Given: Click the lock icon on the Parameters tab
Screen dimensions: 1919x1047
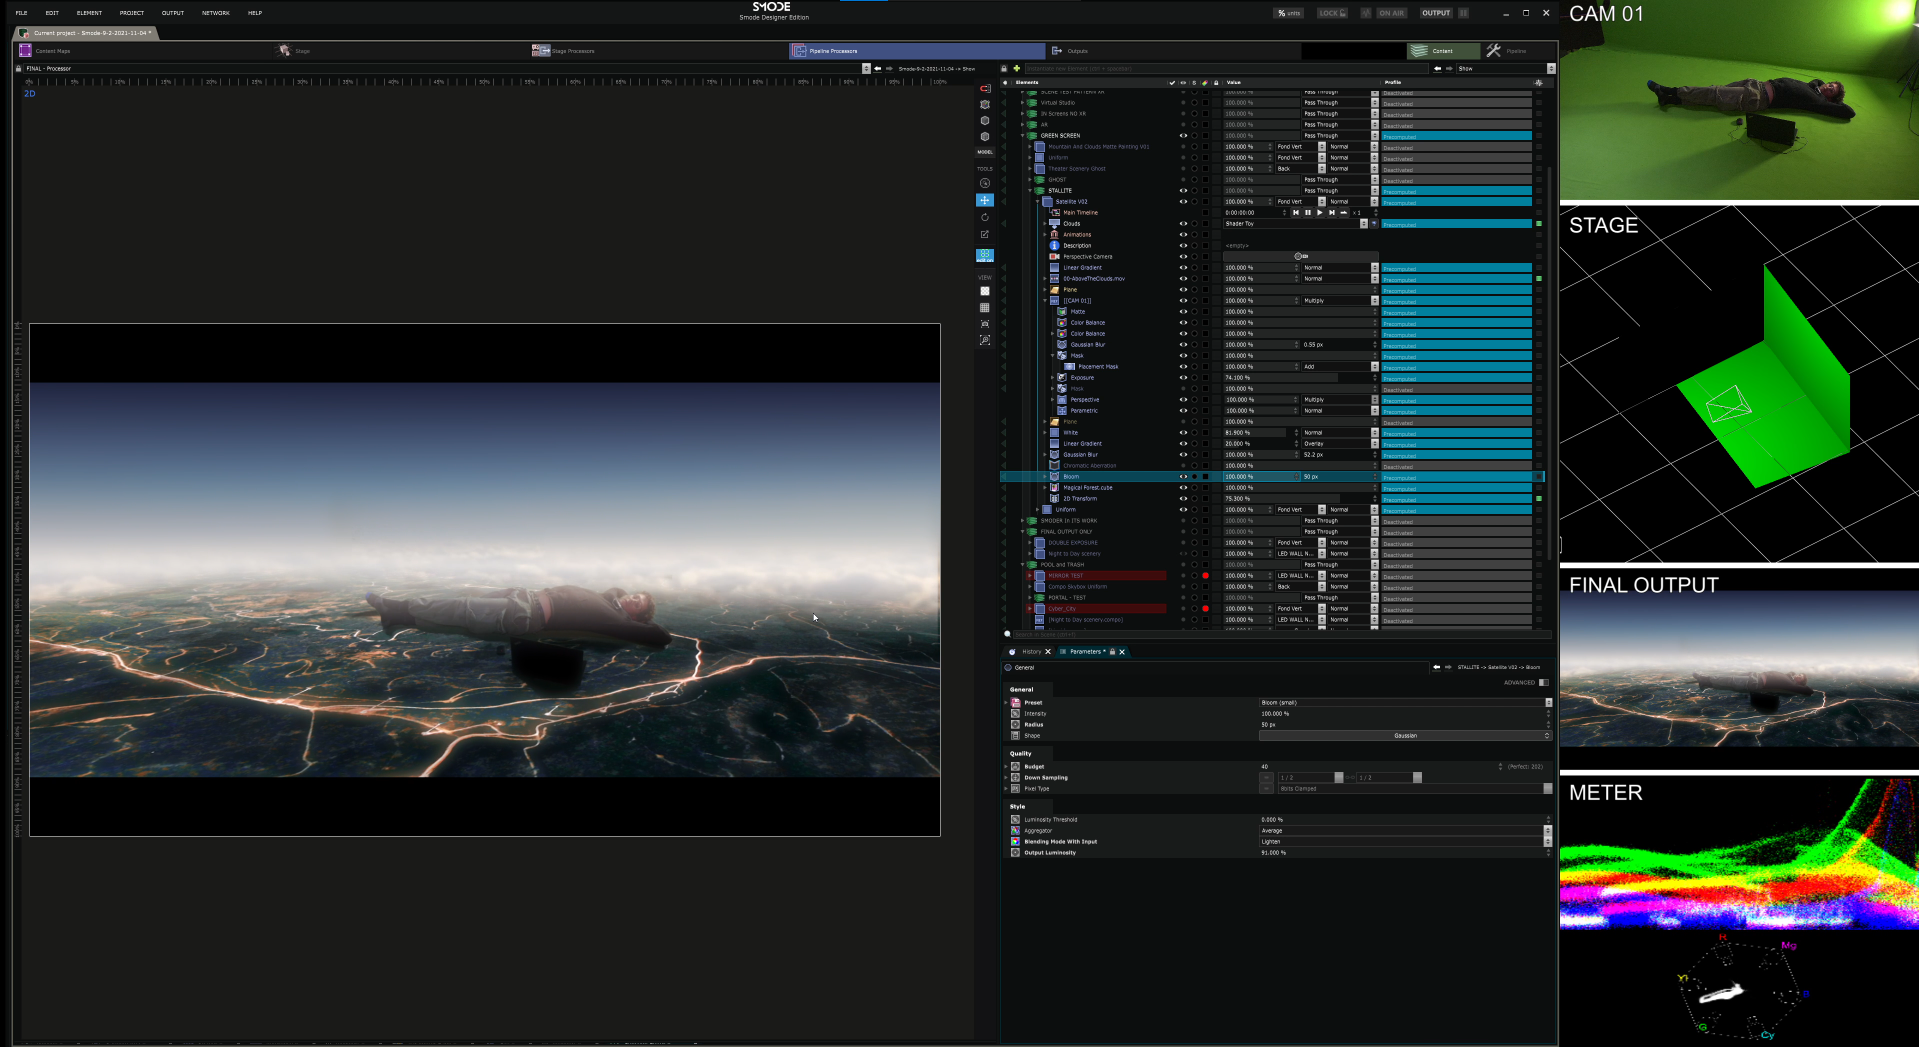Looking at the screenshot, I should tap(1112, 652).
